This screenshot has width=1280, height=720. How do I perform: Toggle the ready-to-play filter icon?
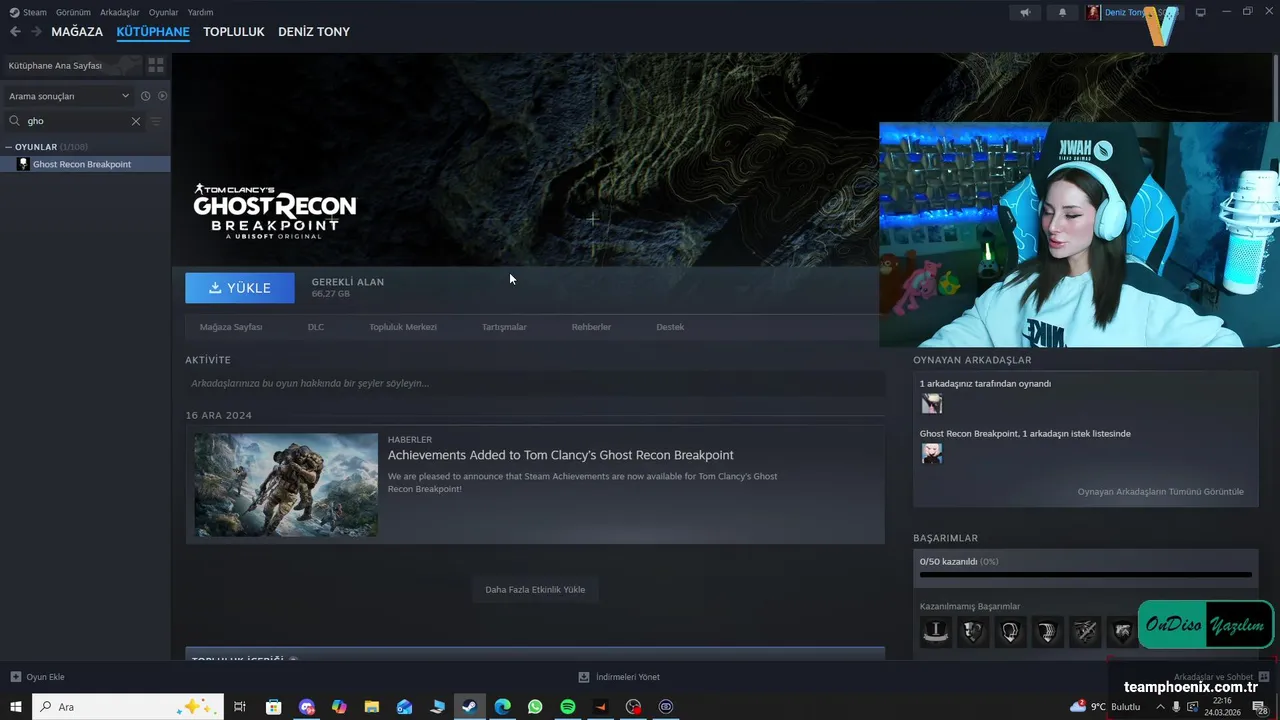click(x=162, y=96)
